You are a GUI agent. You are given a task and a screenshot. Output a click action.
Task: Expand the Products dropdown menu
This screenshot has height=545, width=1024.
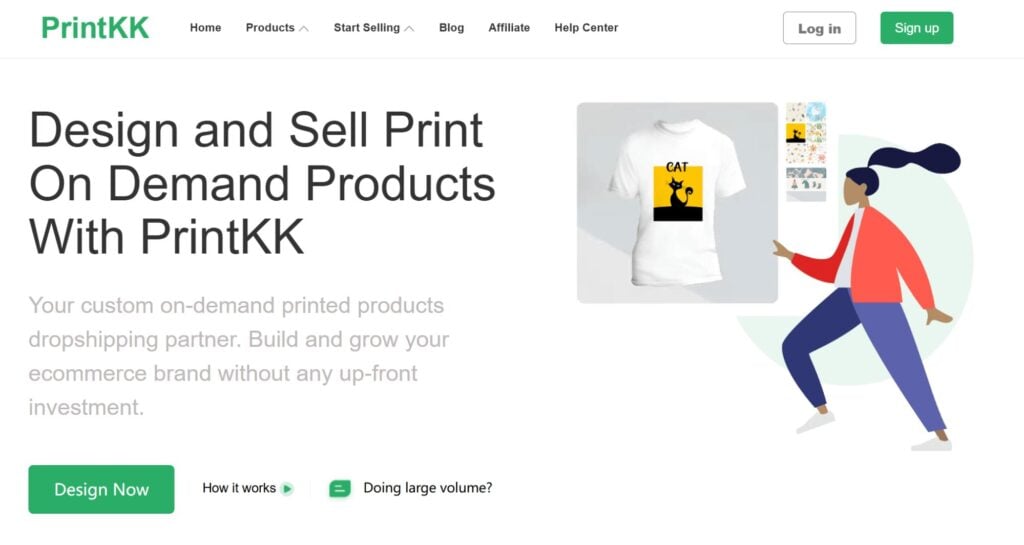(270, 28)
